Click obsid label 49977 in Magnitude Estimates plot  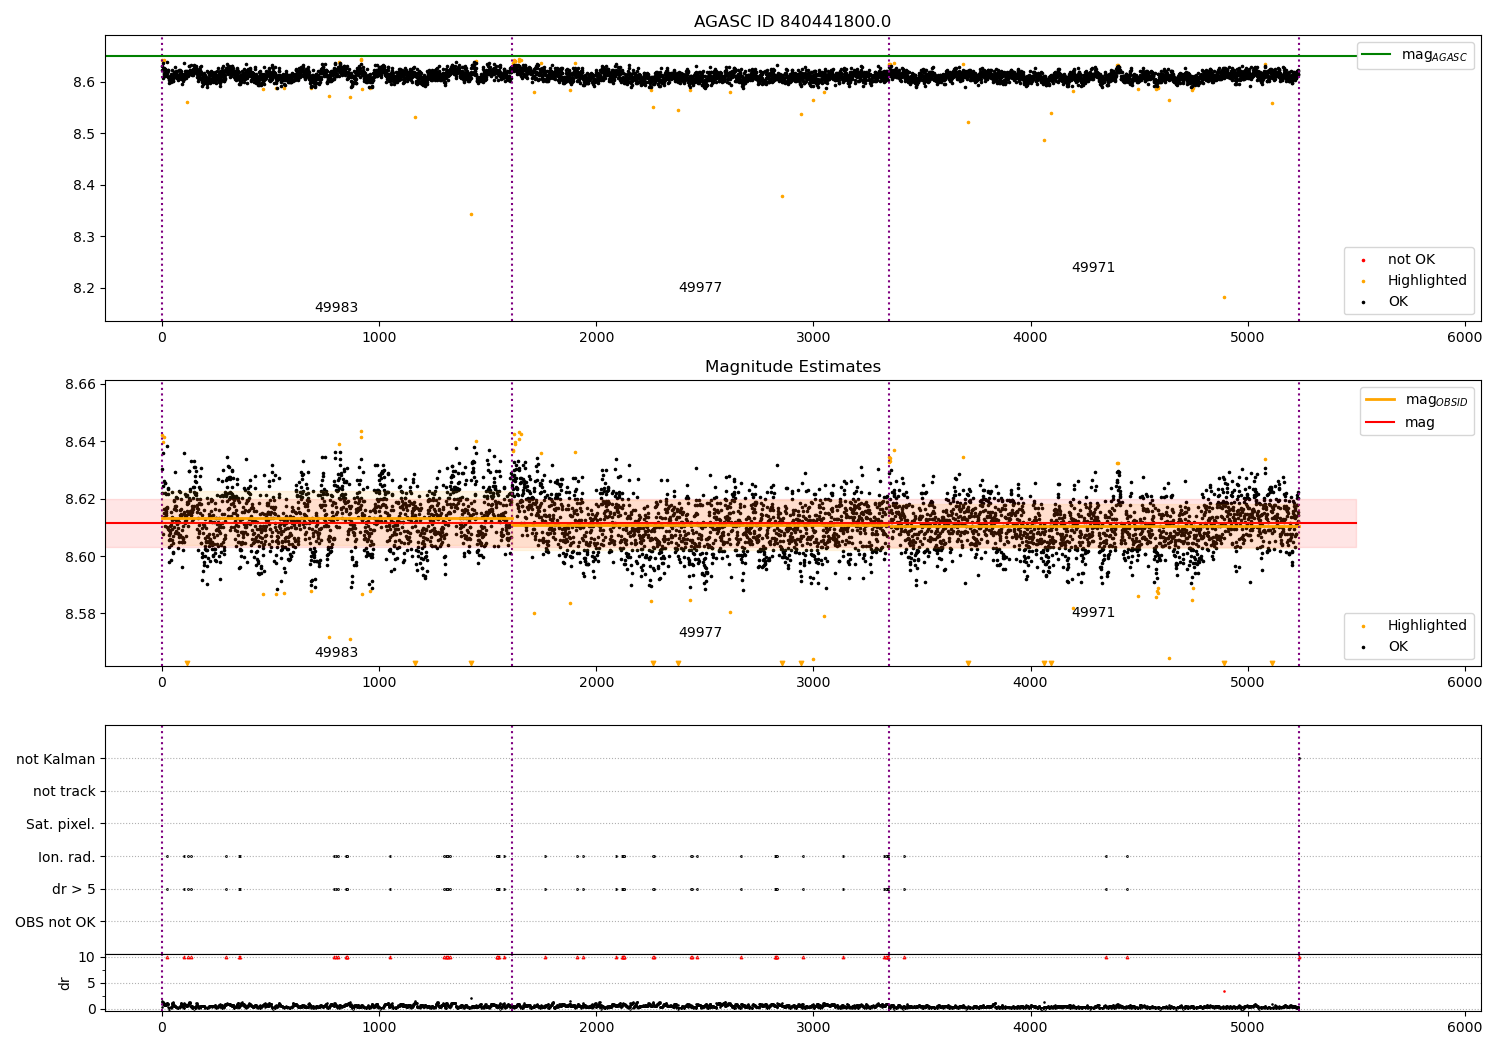700,633
